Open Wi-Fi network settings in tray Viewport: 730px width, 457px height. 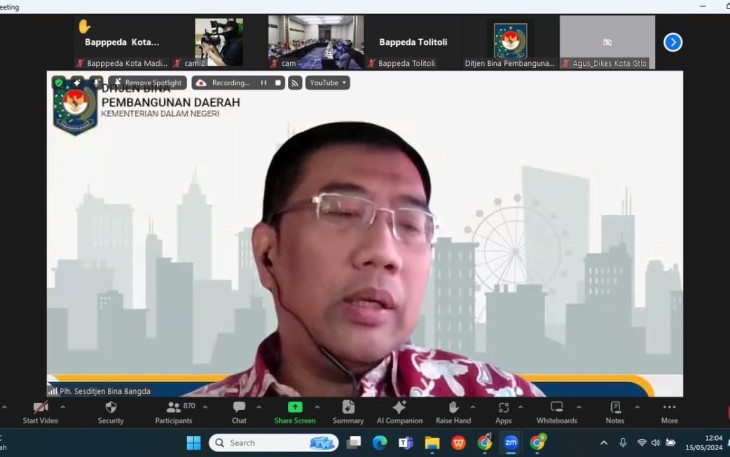[x=642, y=443]
